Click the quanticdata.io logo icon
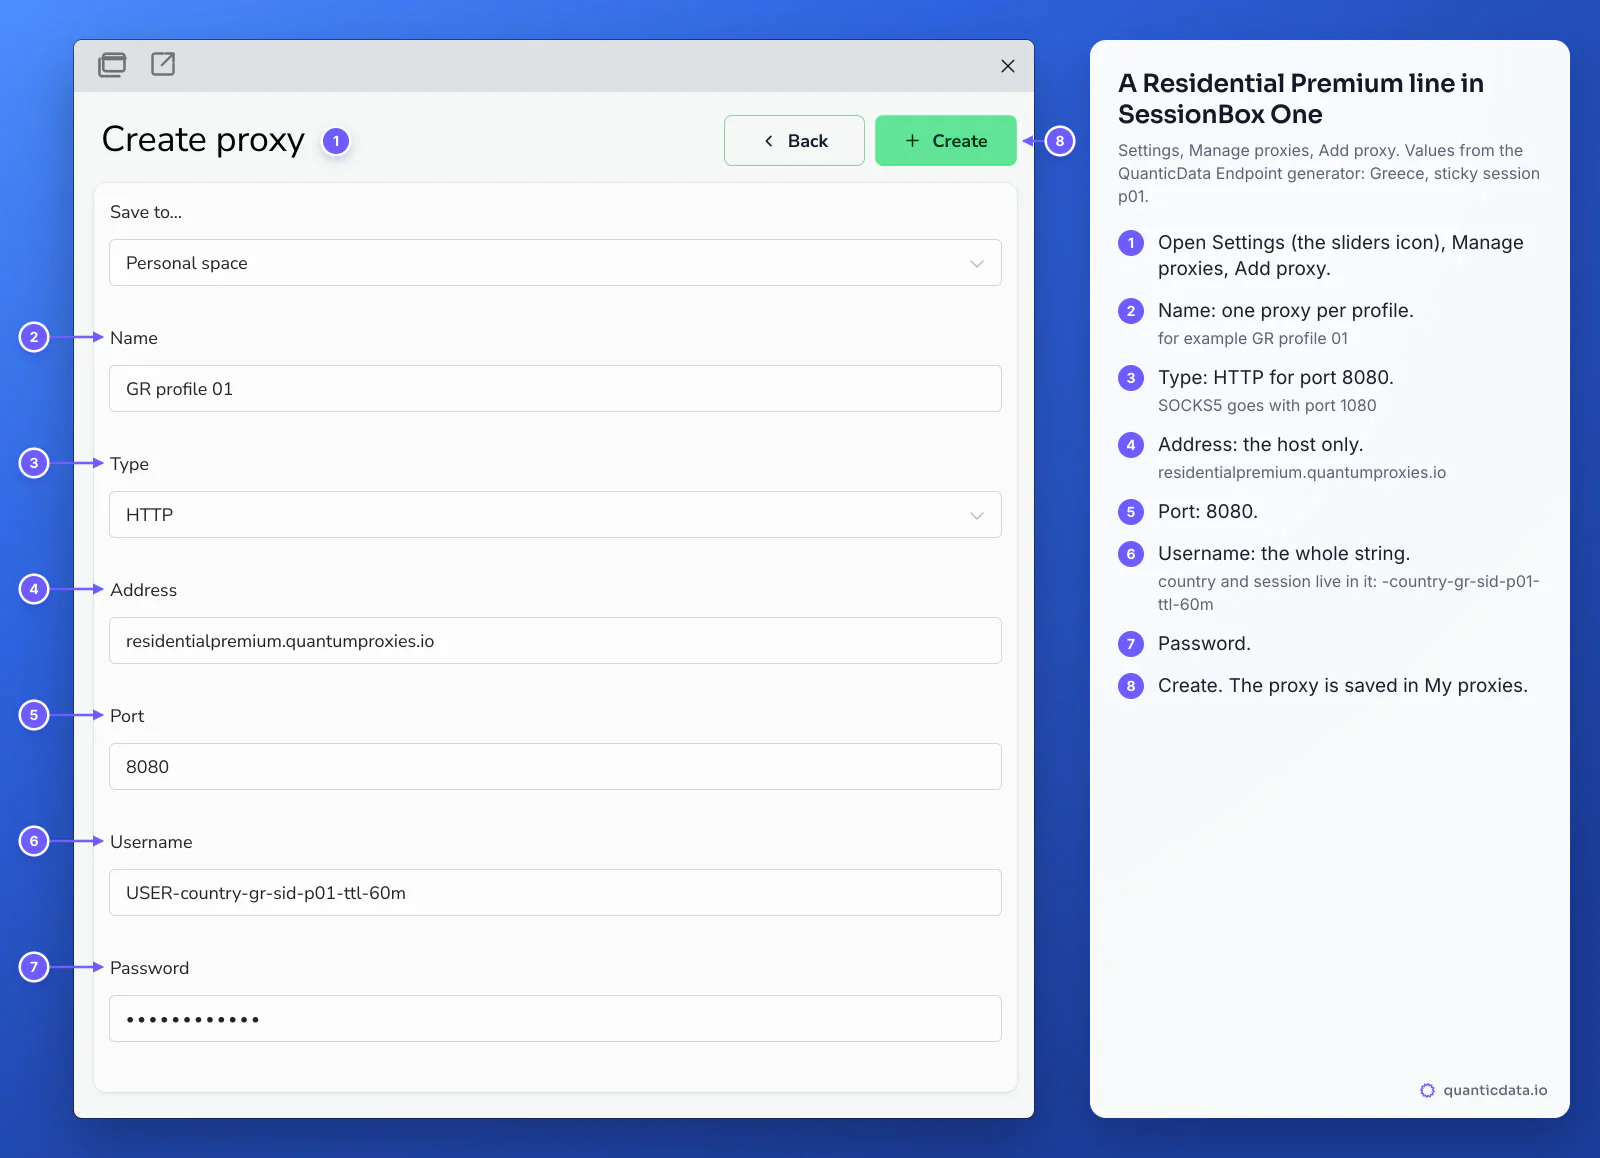The image size is (1600, 1158). tap(1427, 1090)
